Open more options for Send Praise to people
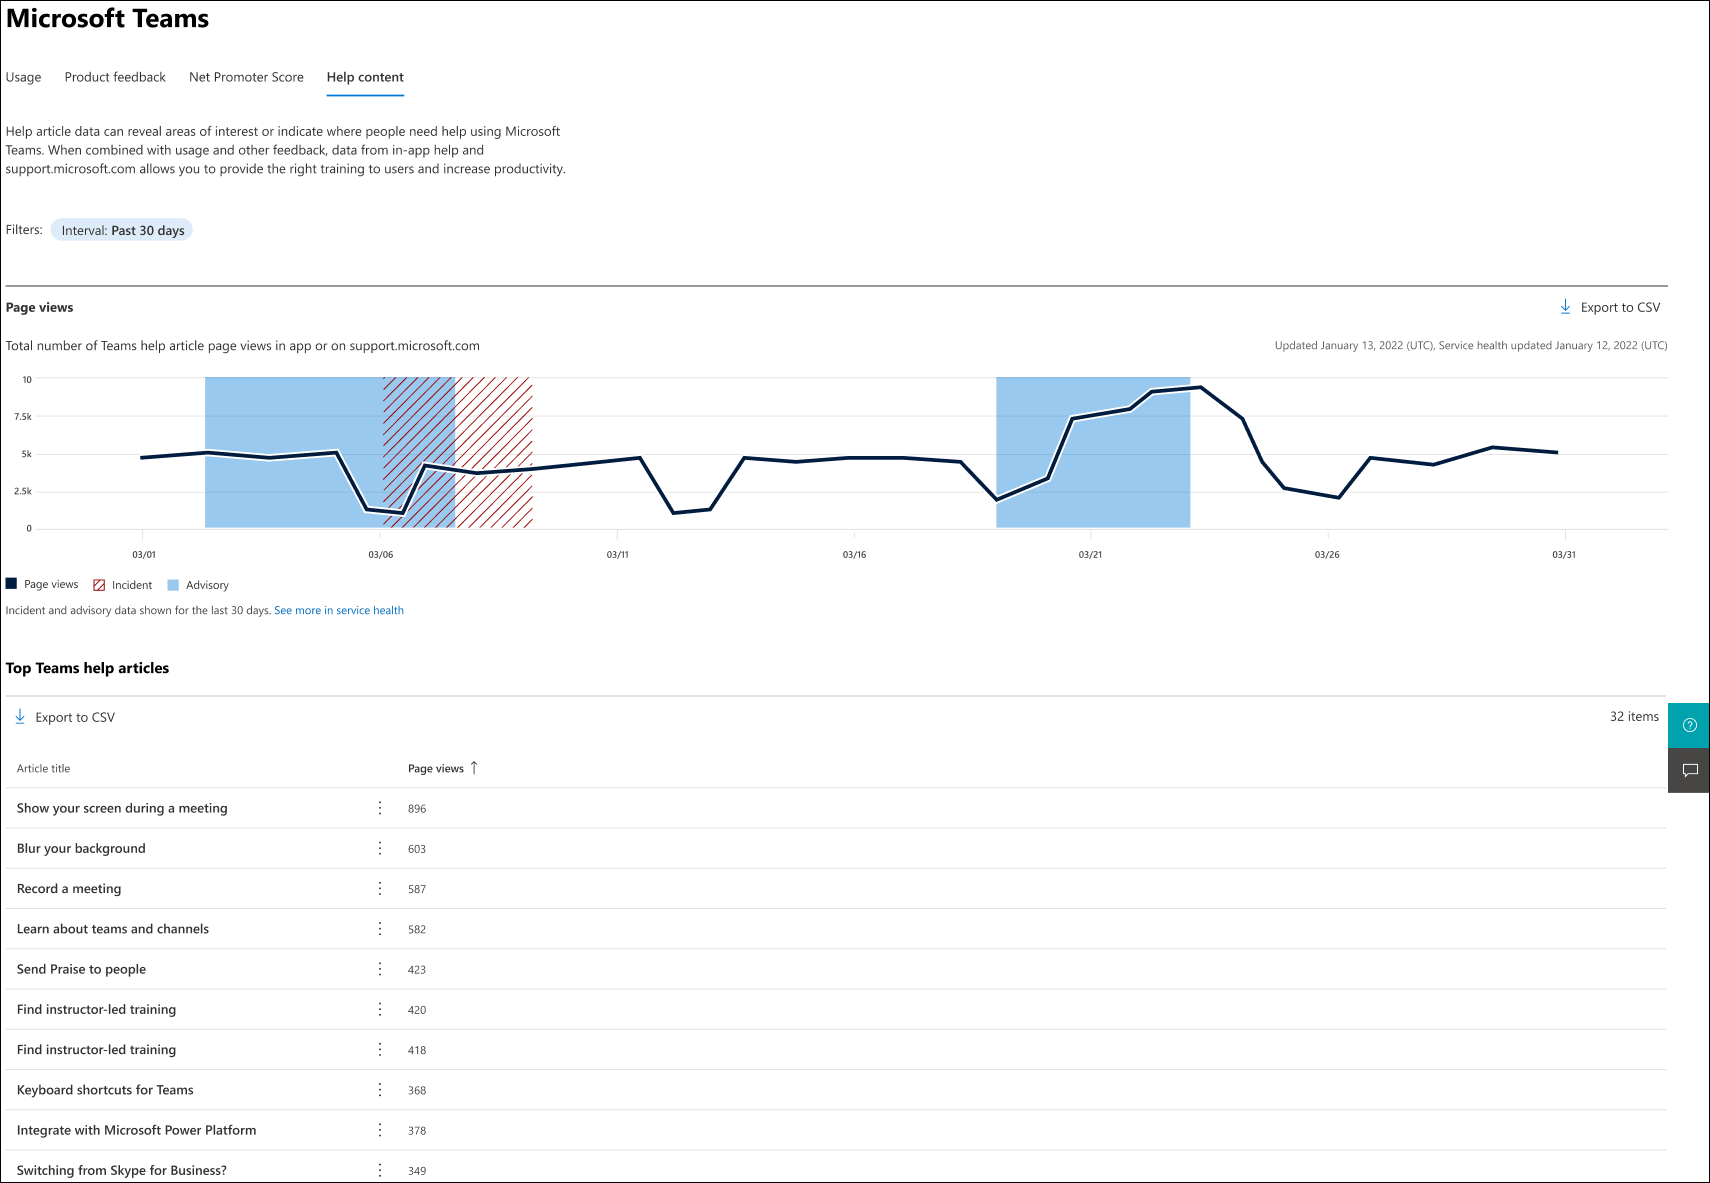1710x1183 pixels. click(380, 969)
